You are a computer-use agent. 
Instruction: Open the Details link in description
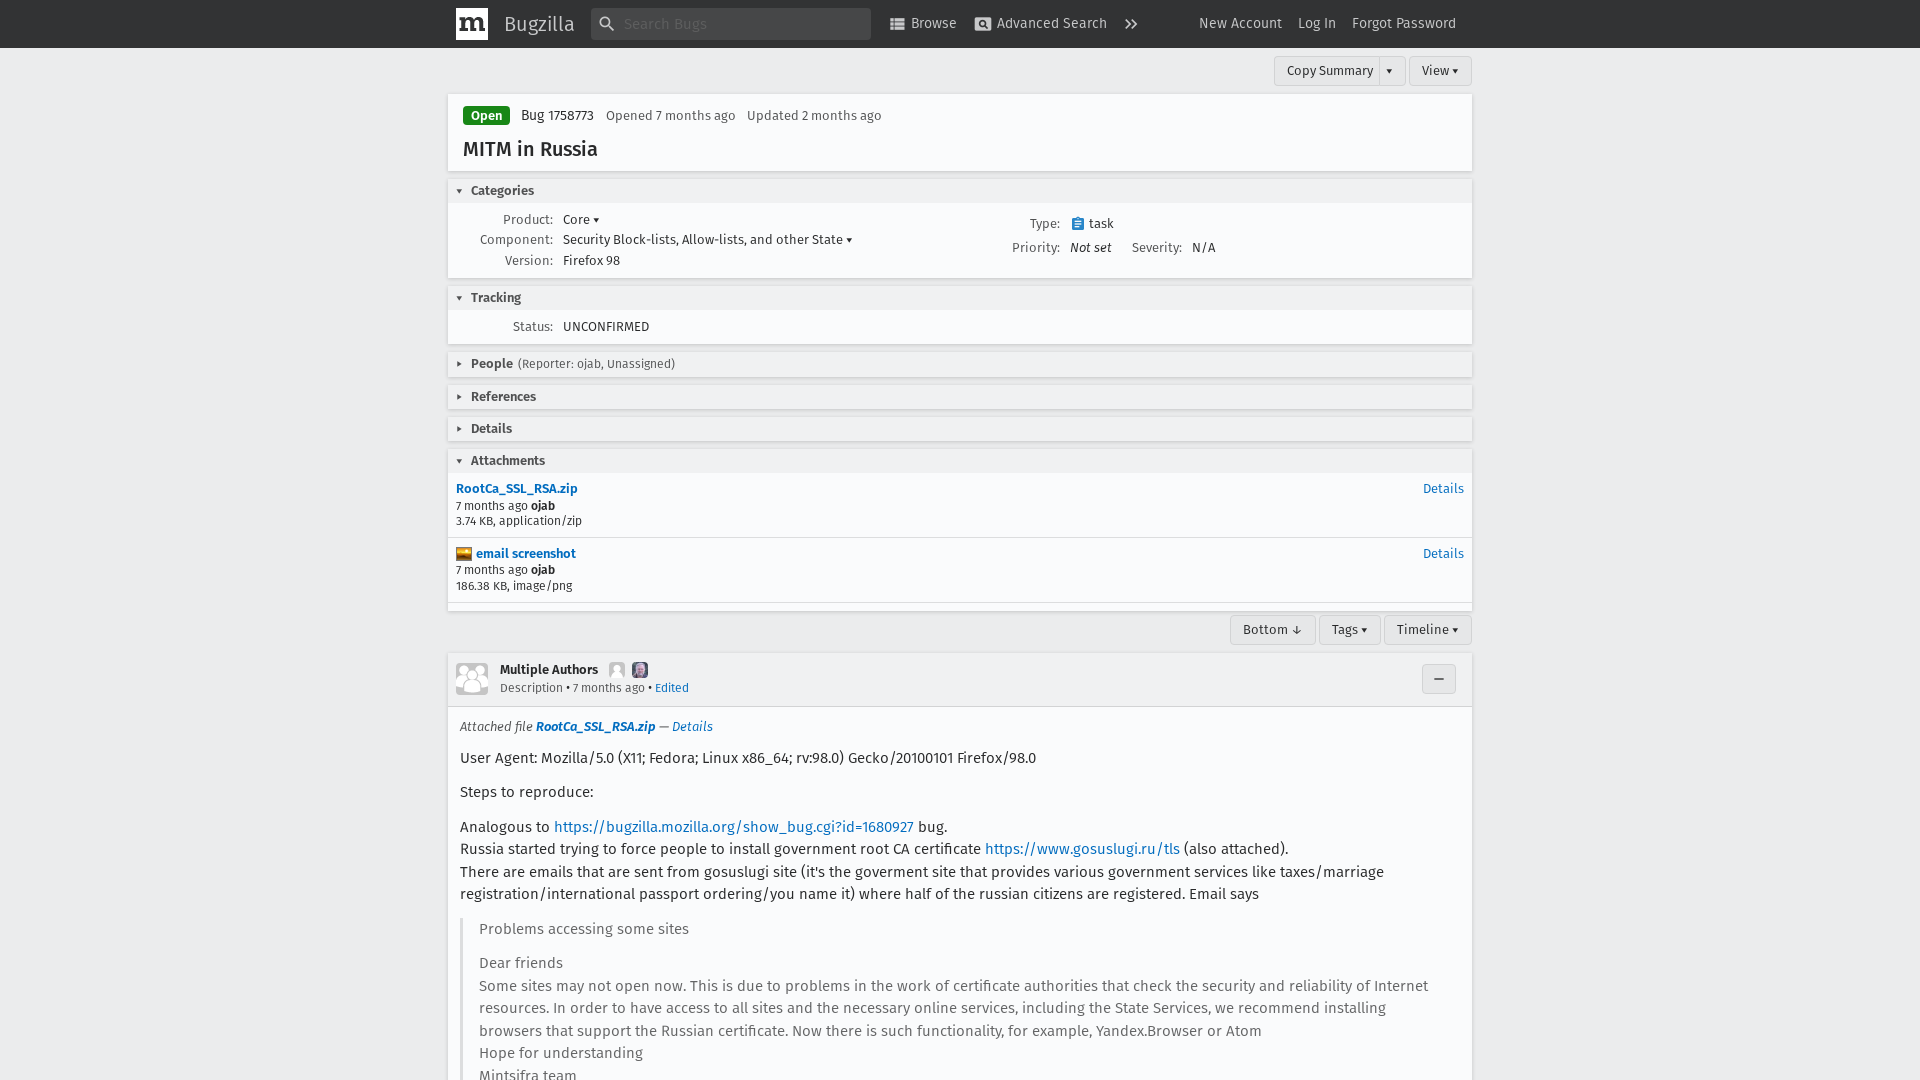pyautogui.click(x=692, y=727)
